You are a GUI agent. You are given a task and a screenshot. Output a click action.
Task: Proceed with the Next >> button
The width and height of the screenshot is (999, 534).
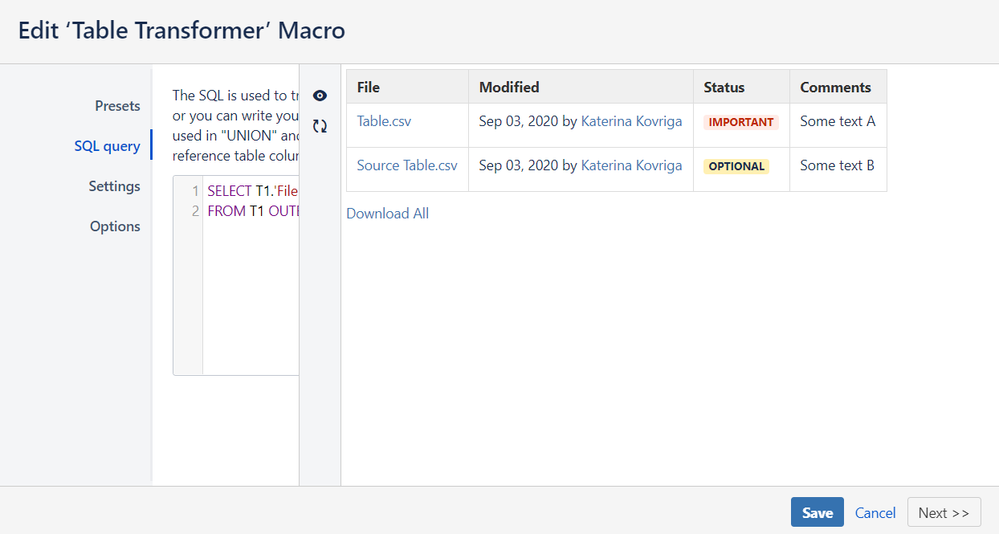pyautogui.click(x=944, y=513)
